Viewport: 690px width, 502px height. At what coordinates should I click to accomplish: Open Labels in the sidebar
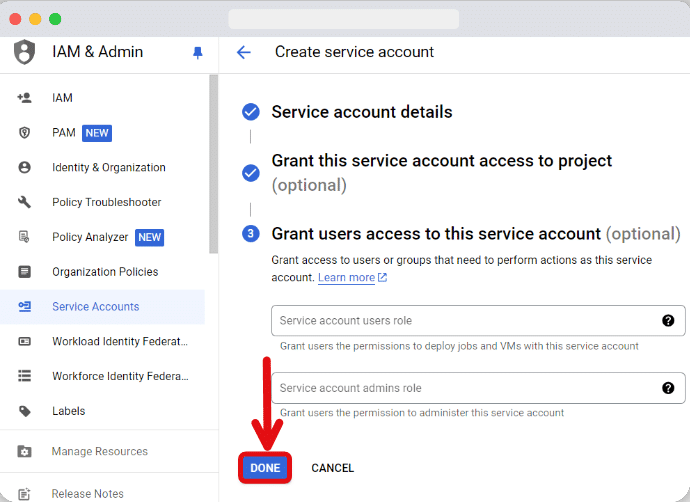point(68,410)
